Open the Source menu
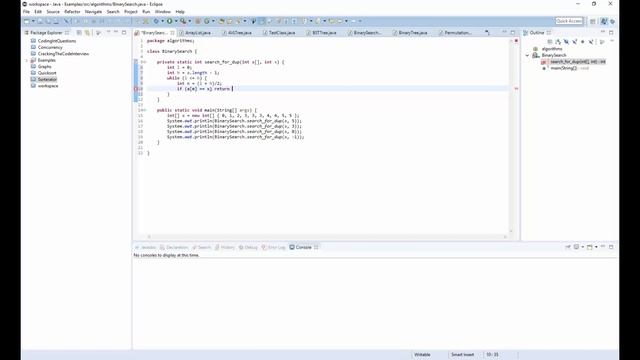The image size is (640, 360). pos(53,12)
